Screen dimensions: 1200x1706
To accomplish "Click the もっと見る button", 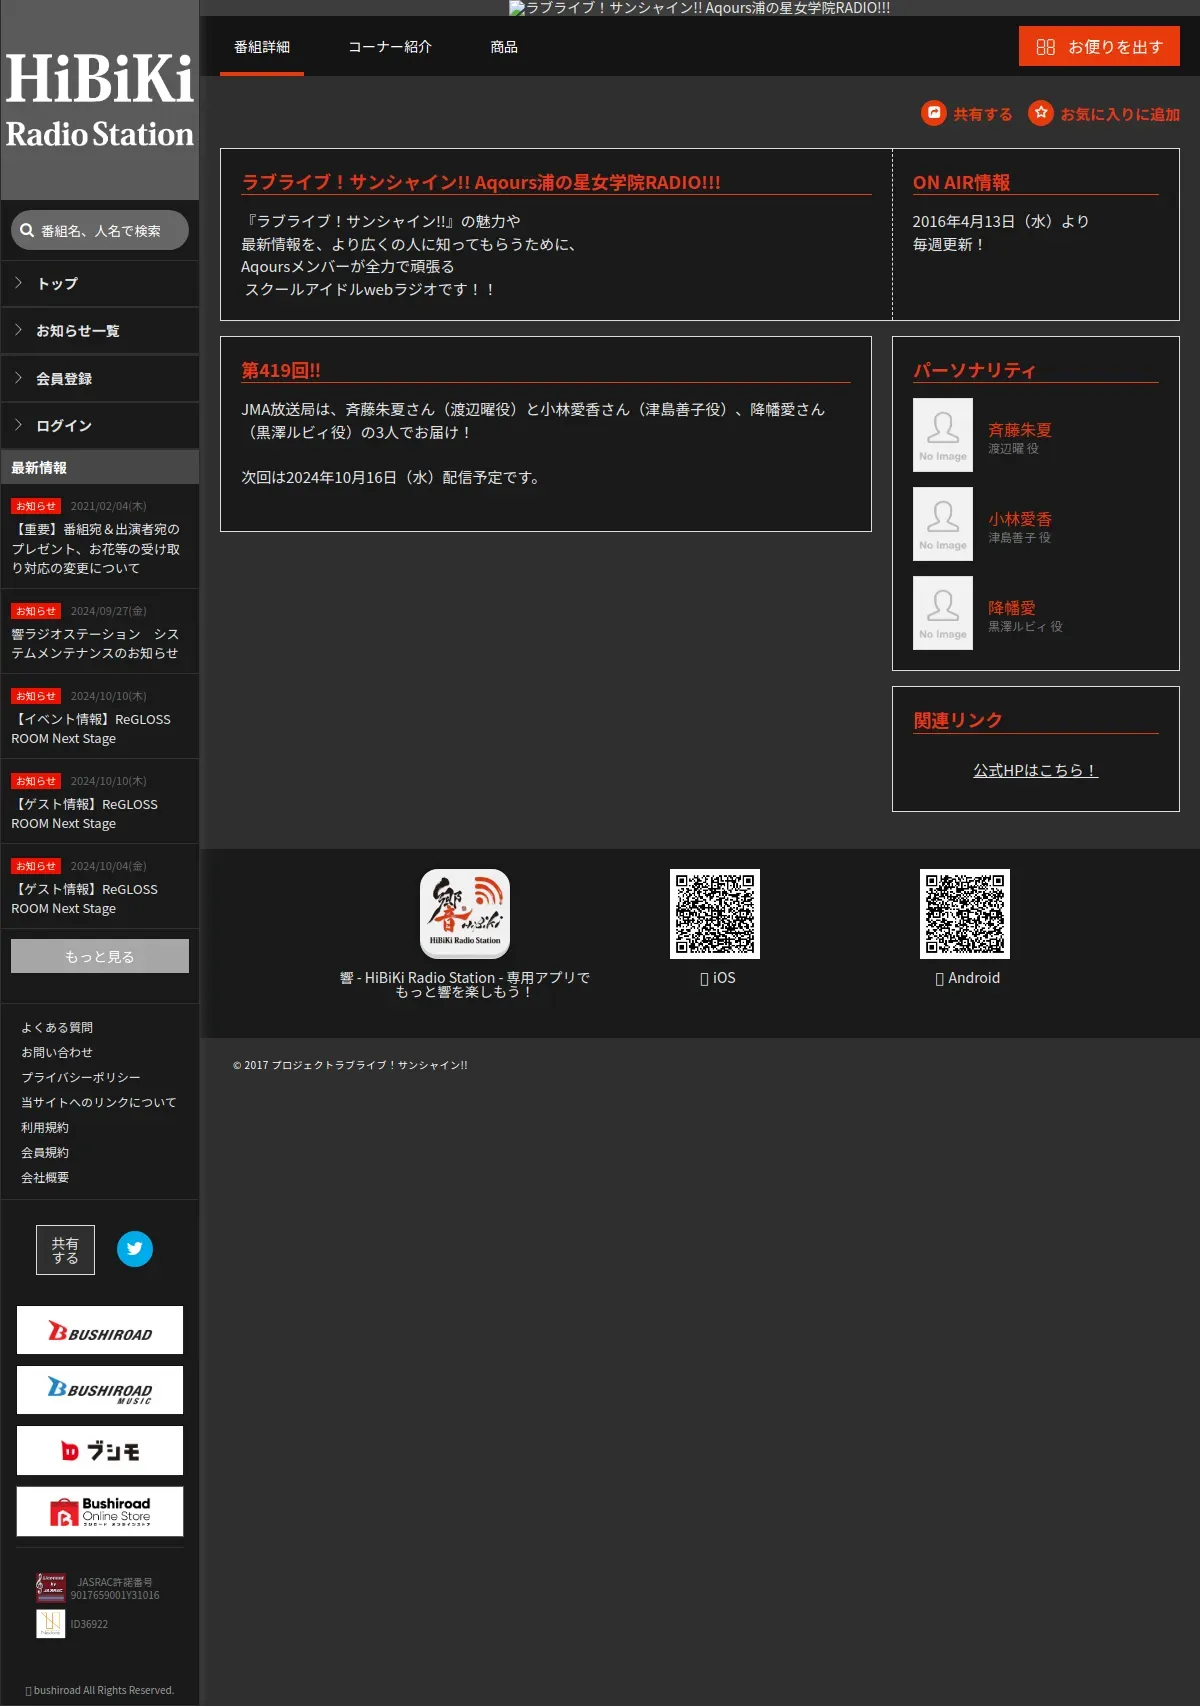I will click(100, 956).
